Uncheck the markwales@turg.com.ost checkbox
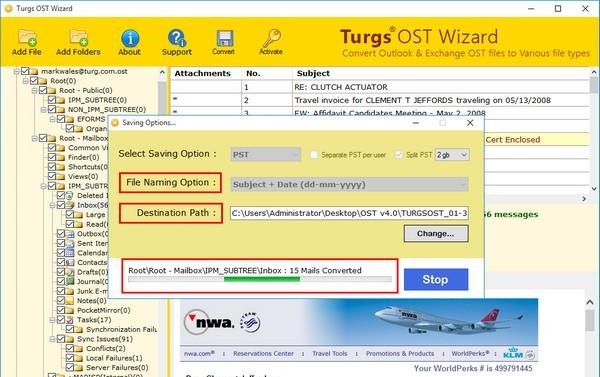 coord(25,71)
